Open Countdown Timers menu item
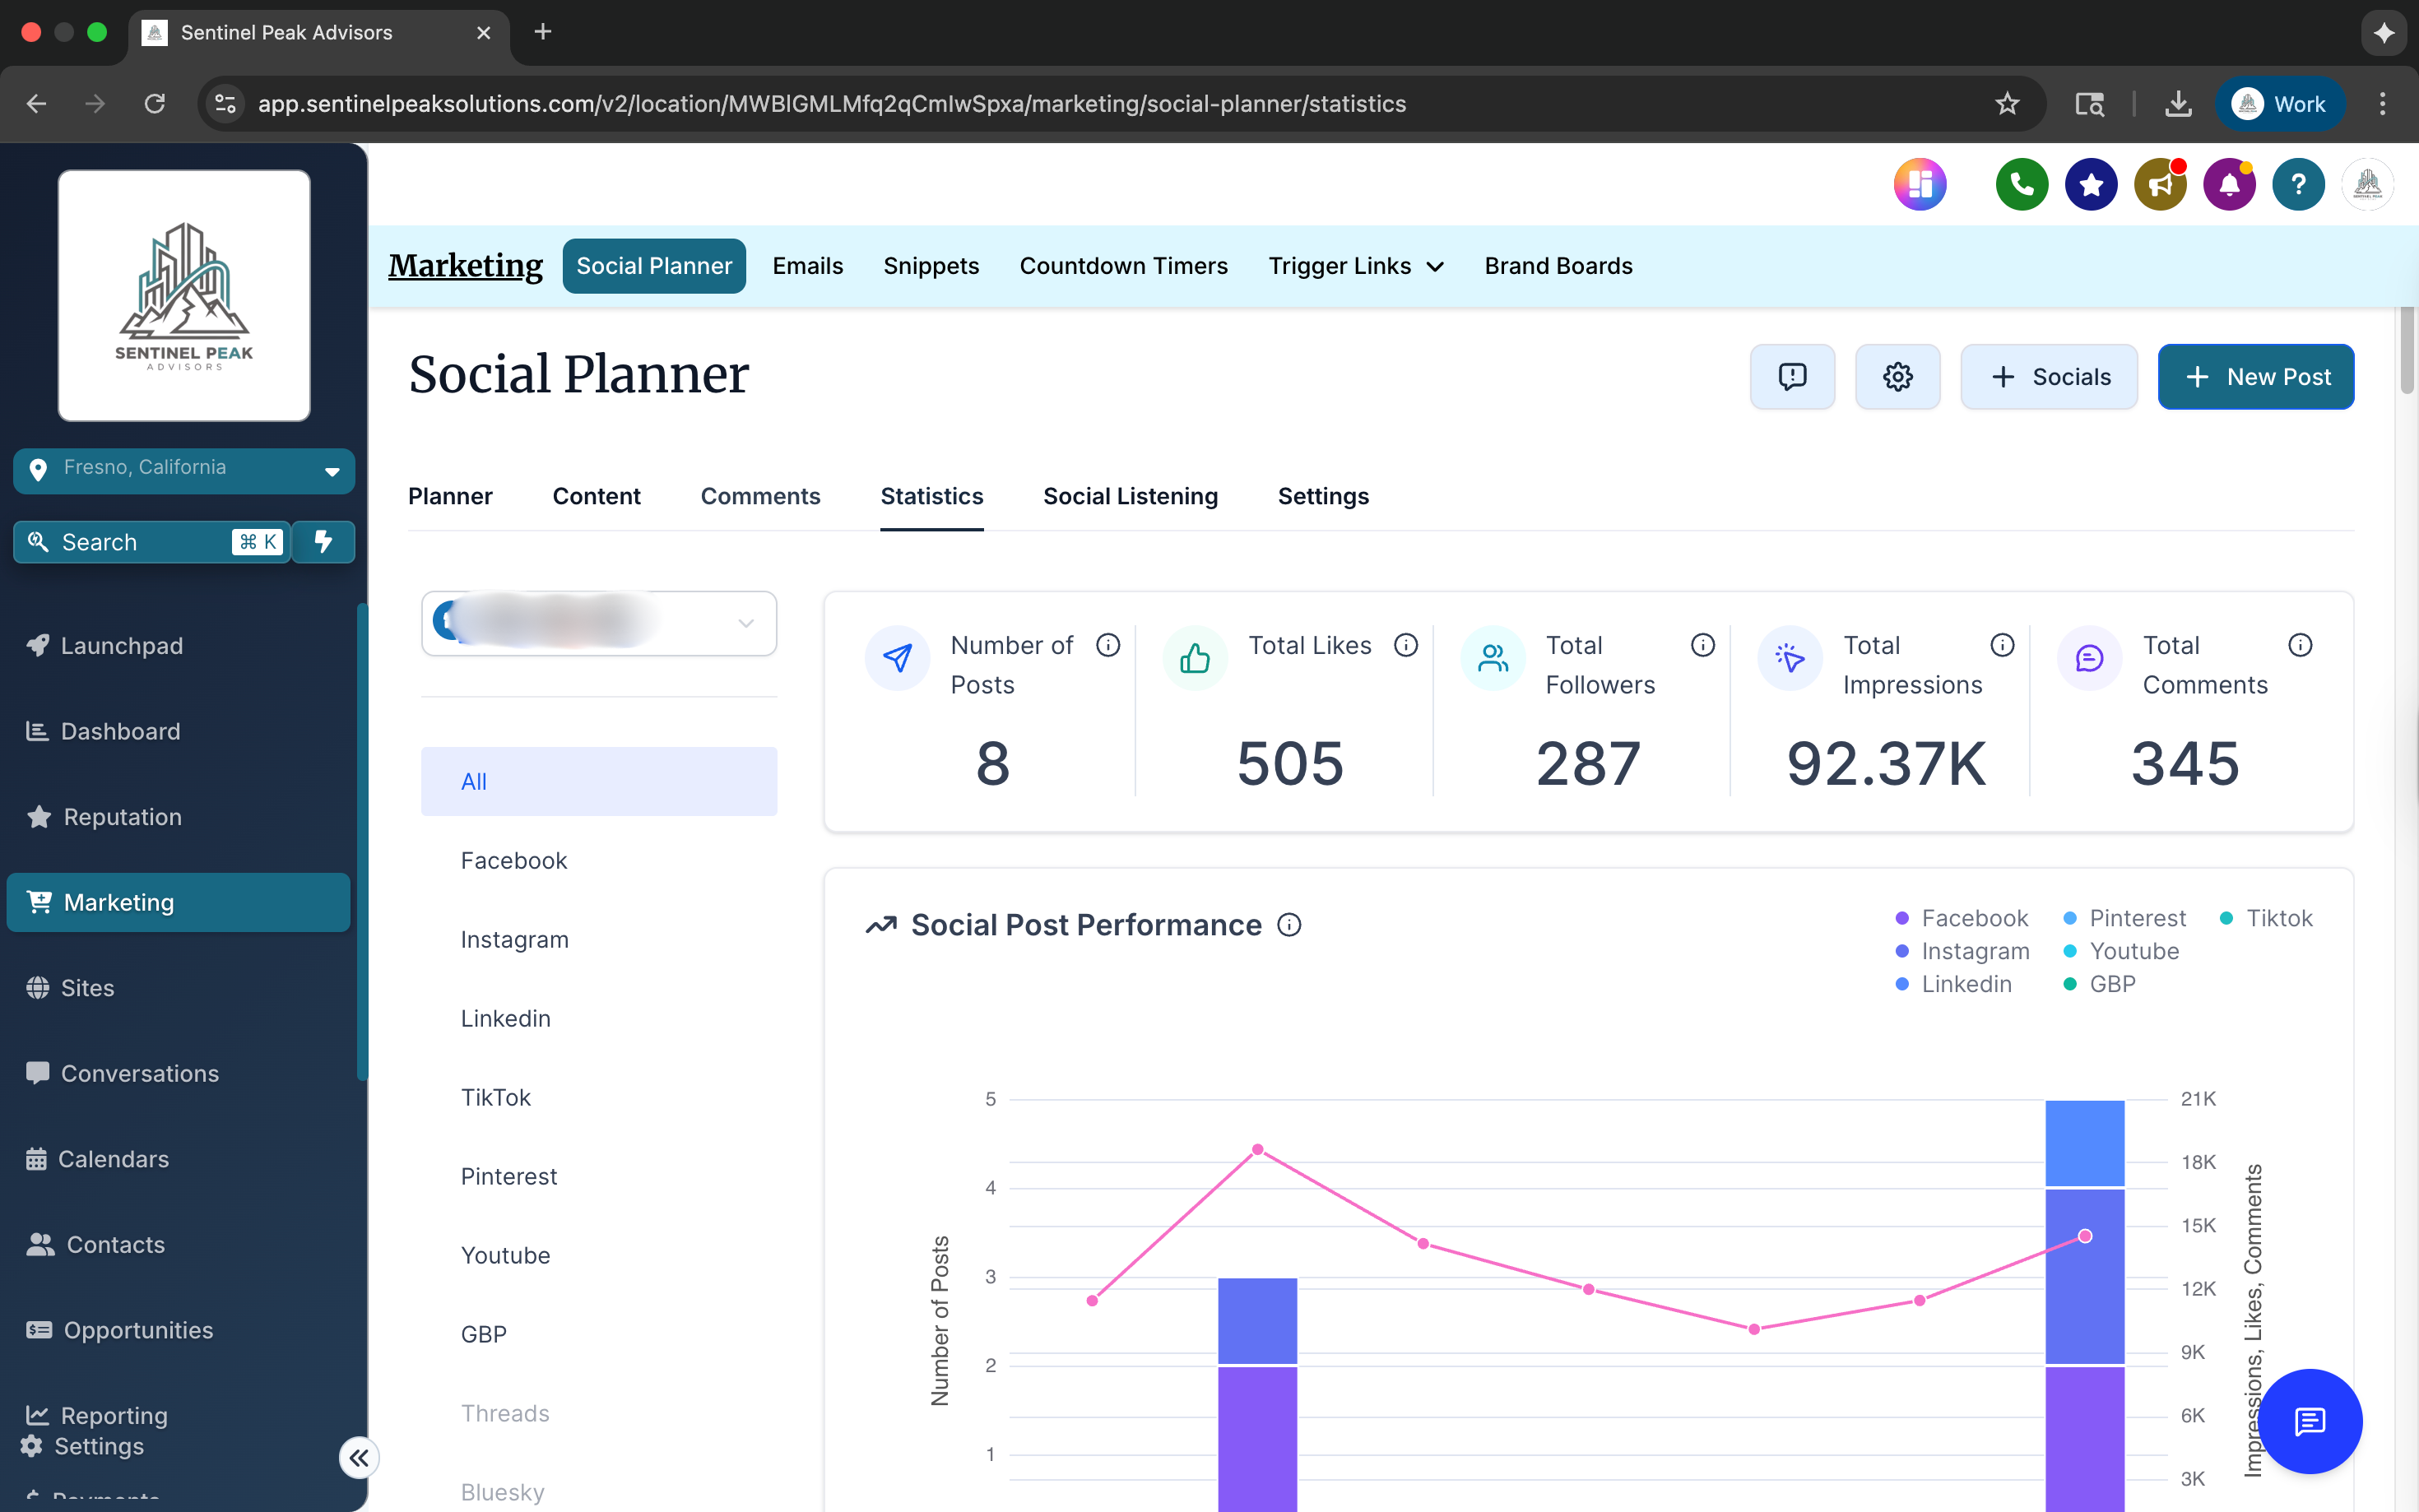2419x1512 pixels. (x=1123, y=266)
